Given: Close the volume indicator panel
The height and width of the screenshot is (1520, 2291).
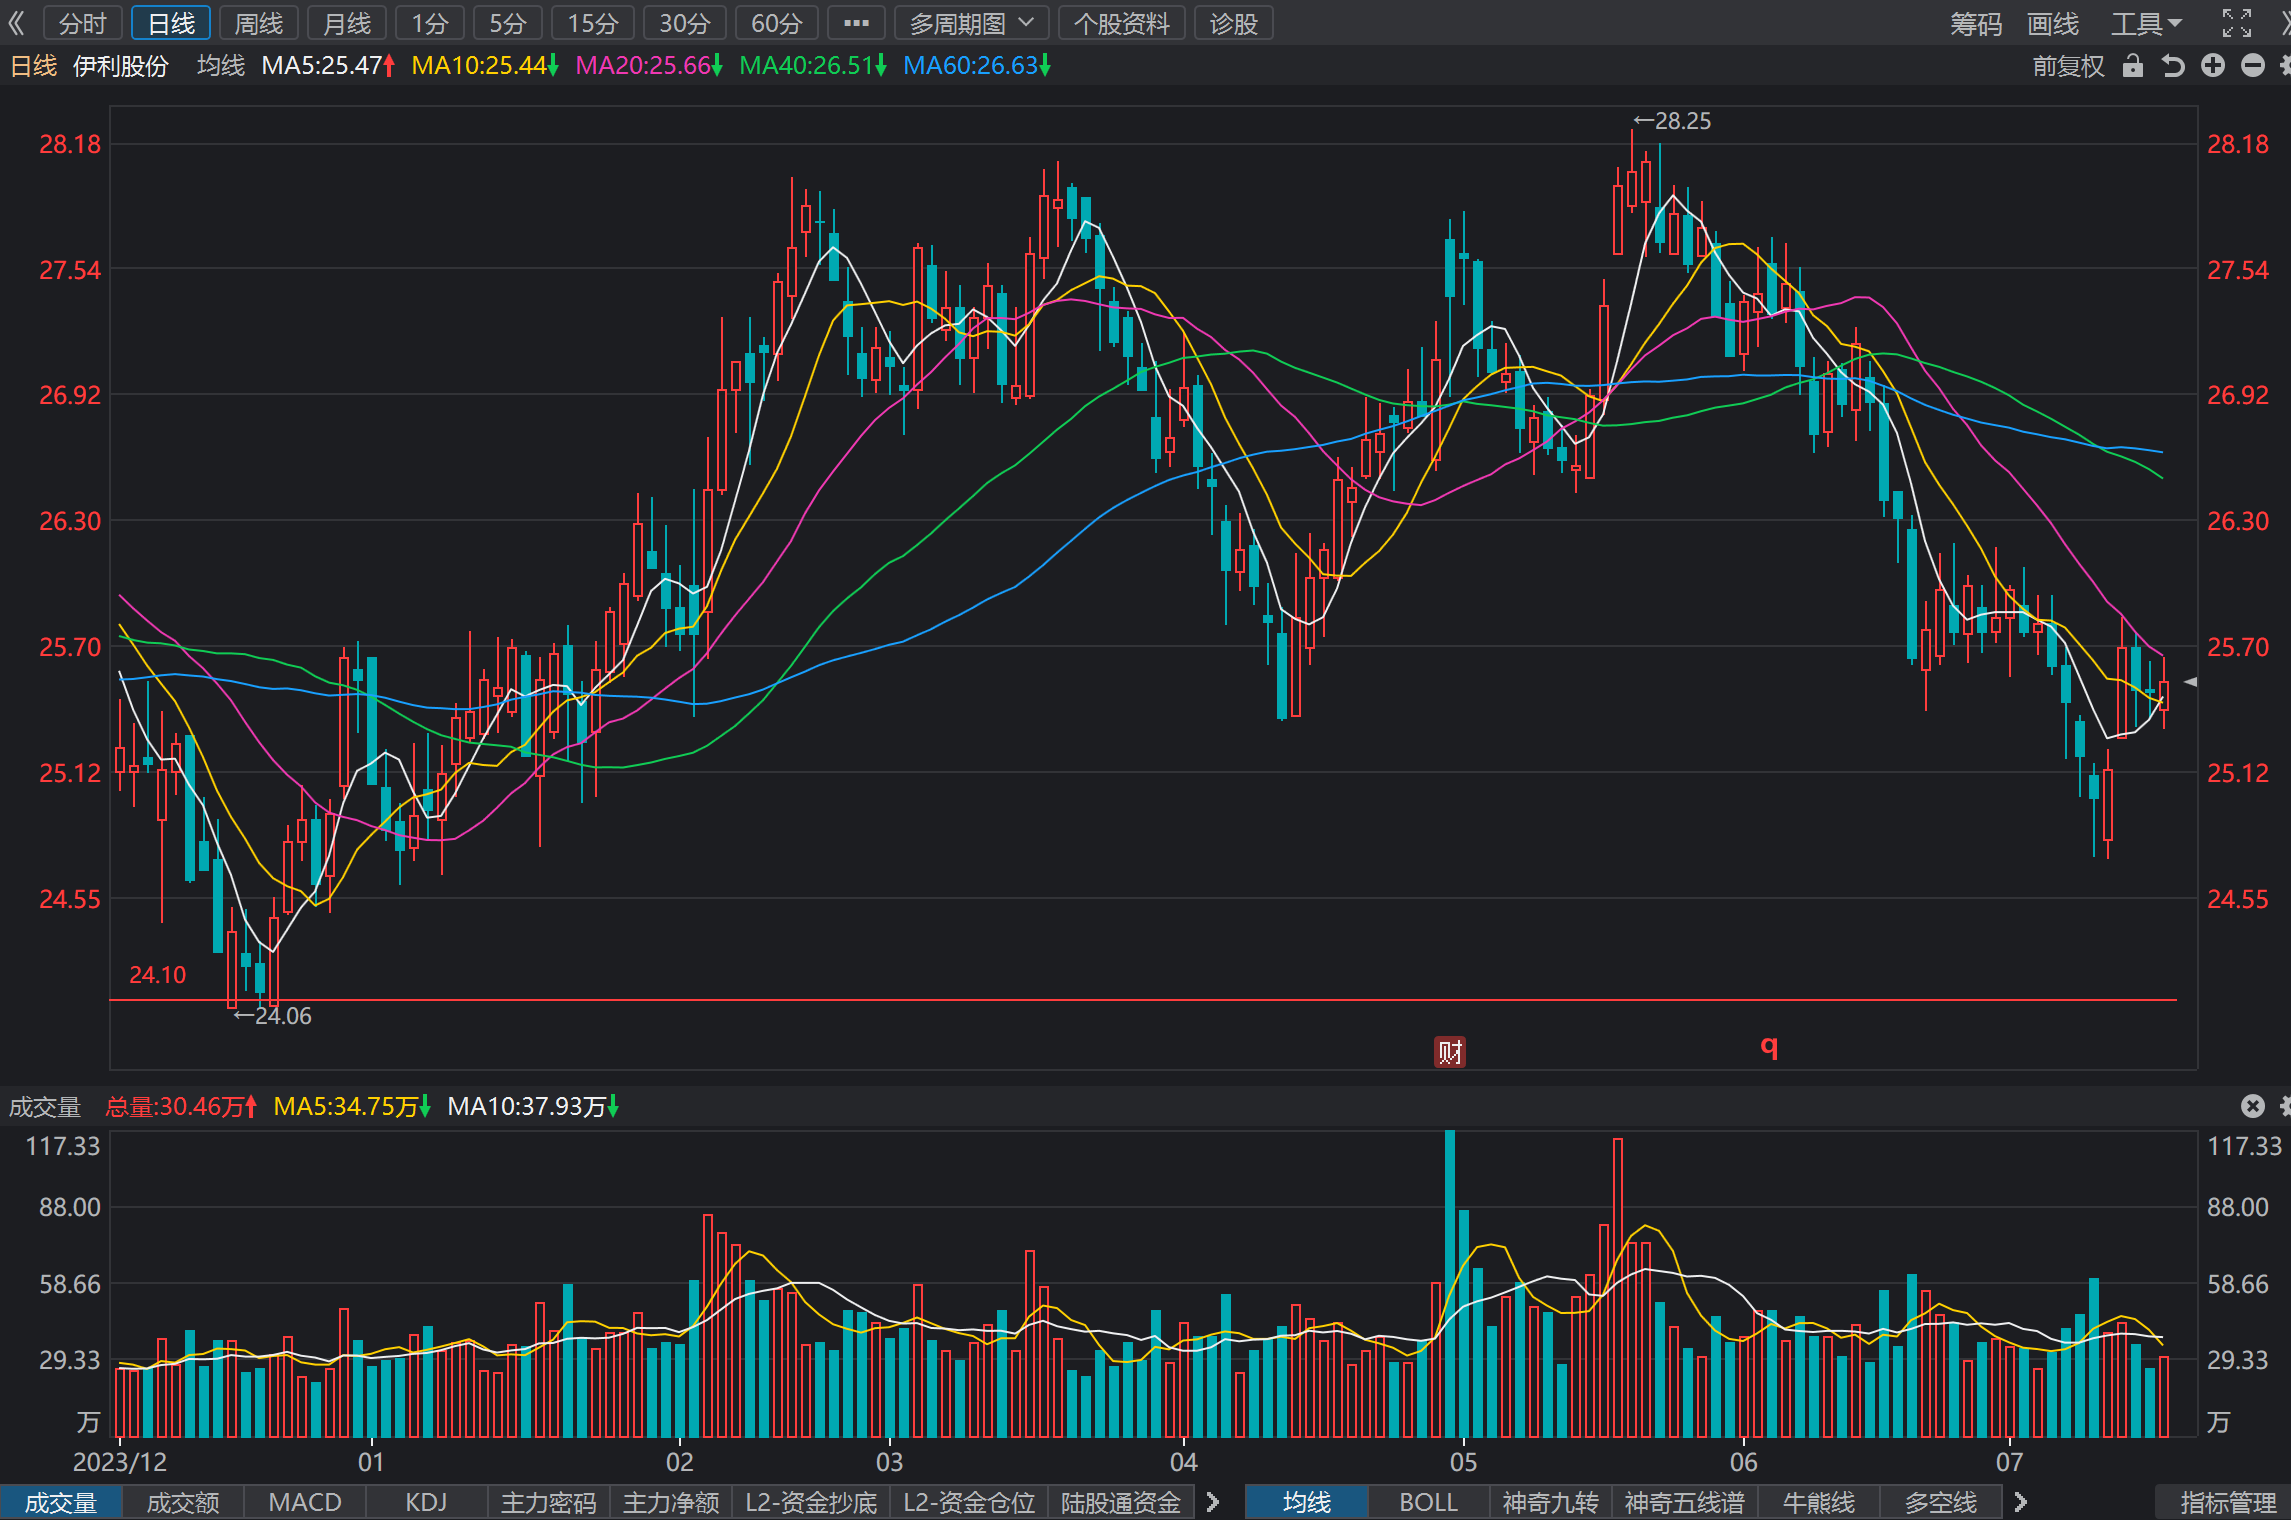Looking at the screenshot, I should click(2252, 1106).
